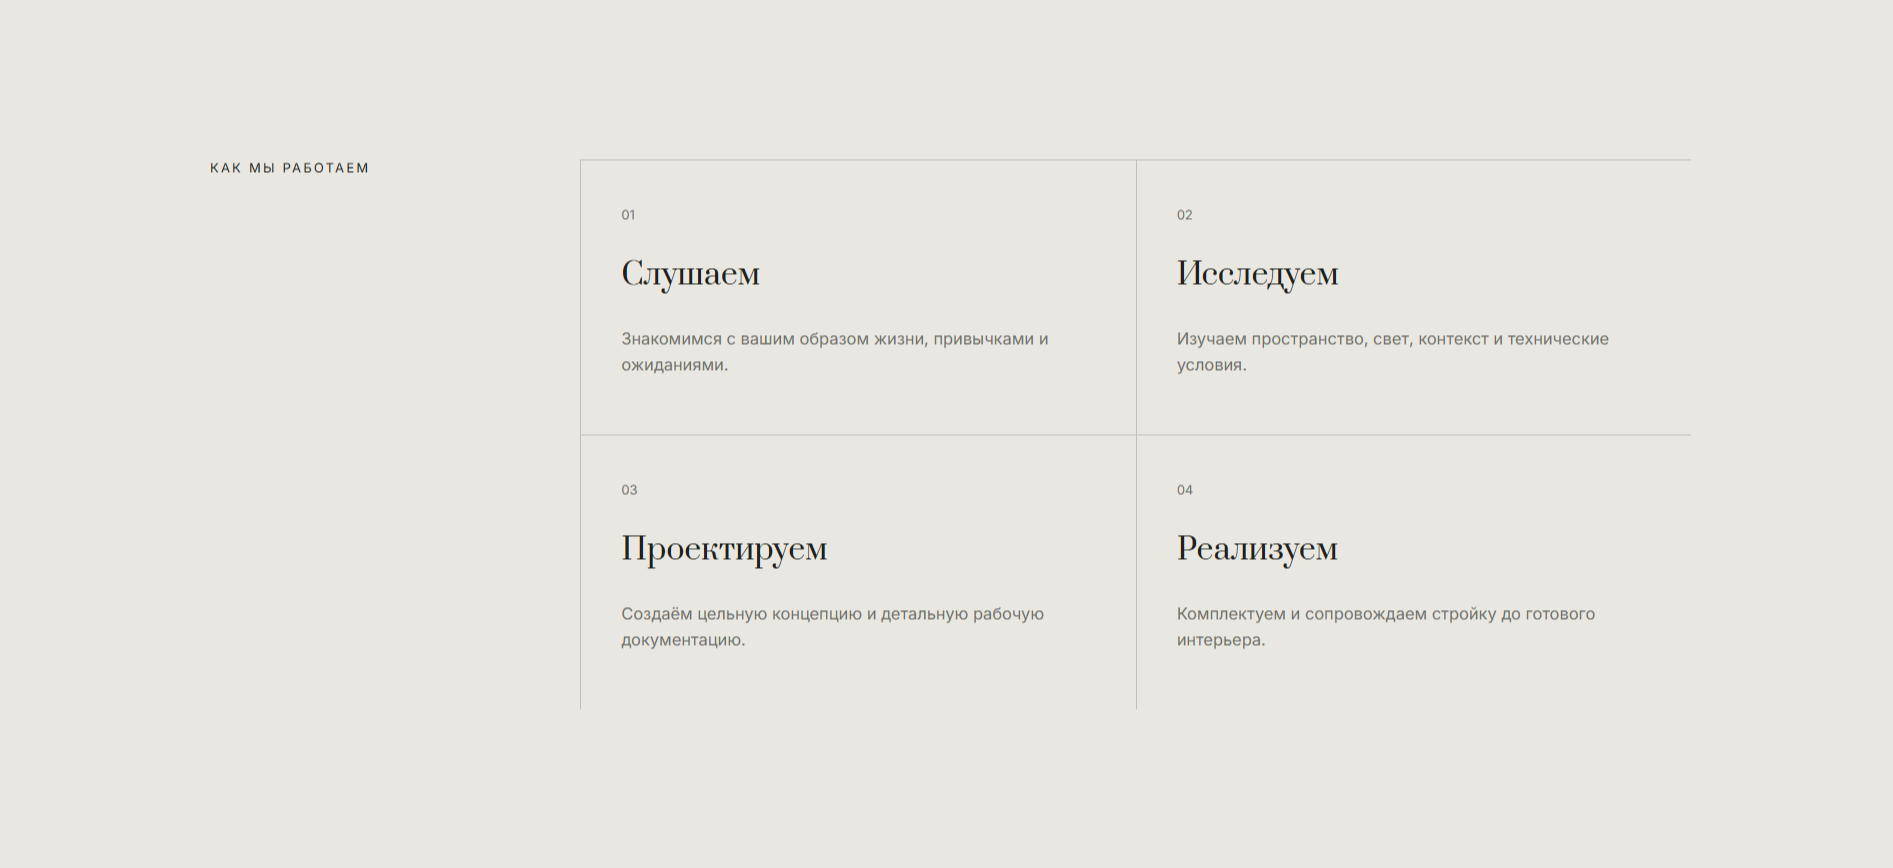Screen dimensions: 1893x868
Task: Click the step number 04
Action: 1185,490
